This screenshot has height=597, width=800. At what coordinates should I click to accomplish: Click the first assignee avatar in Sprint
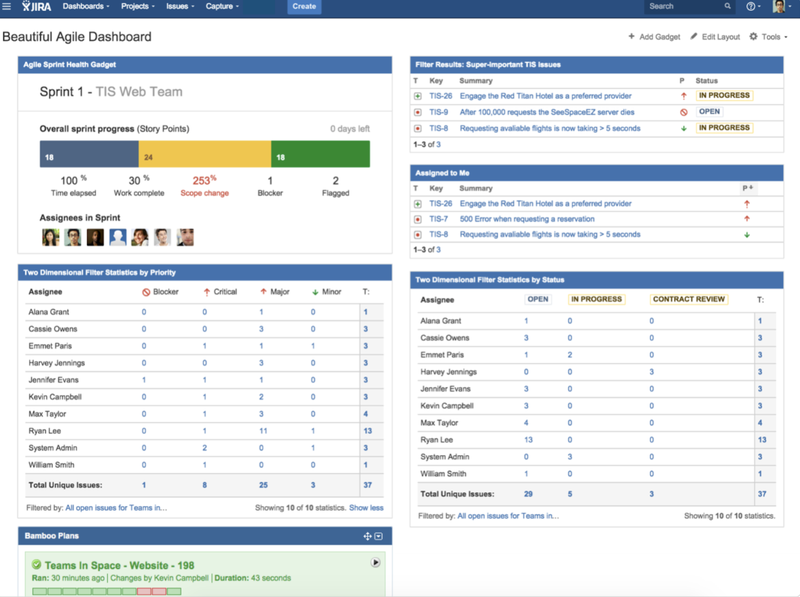[x=51, y=237]
